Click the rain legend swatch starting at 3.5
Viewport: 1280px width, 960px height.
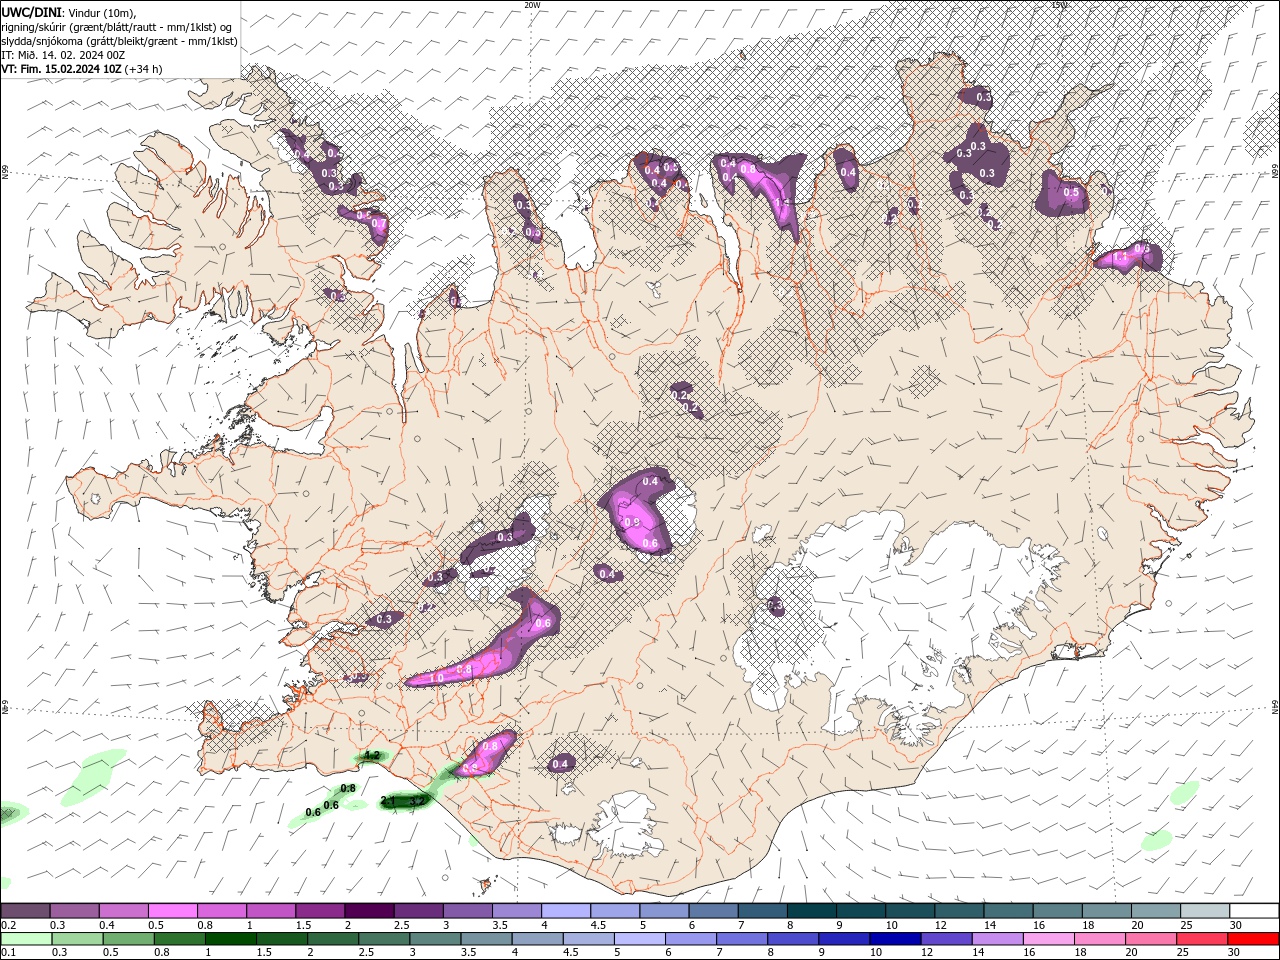(485, 939)
